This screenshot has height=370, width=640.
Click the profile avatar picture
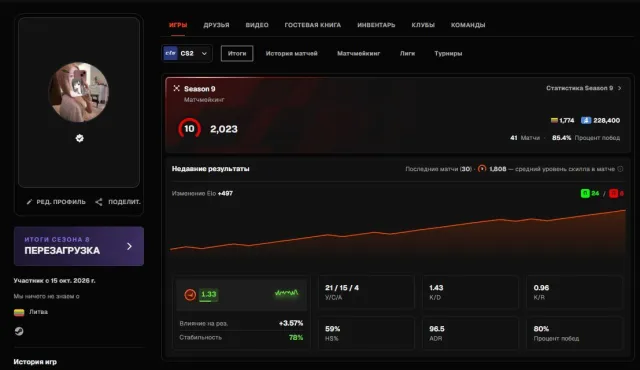click(79, 92)
